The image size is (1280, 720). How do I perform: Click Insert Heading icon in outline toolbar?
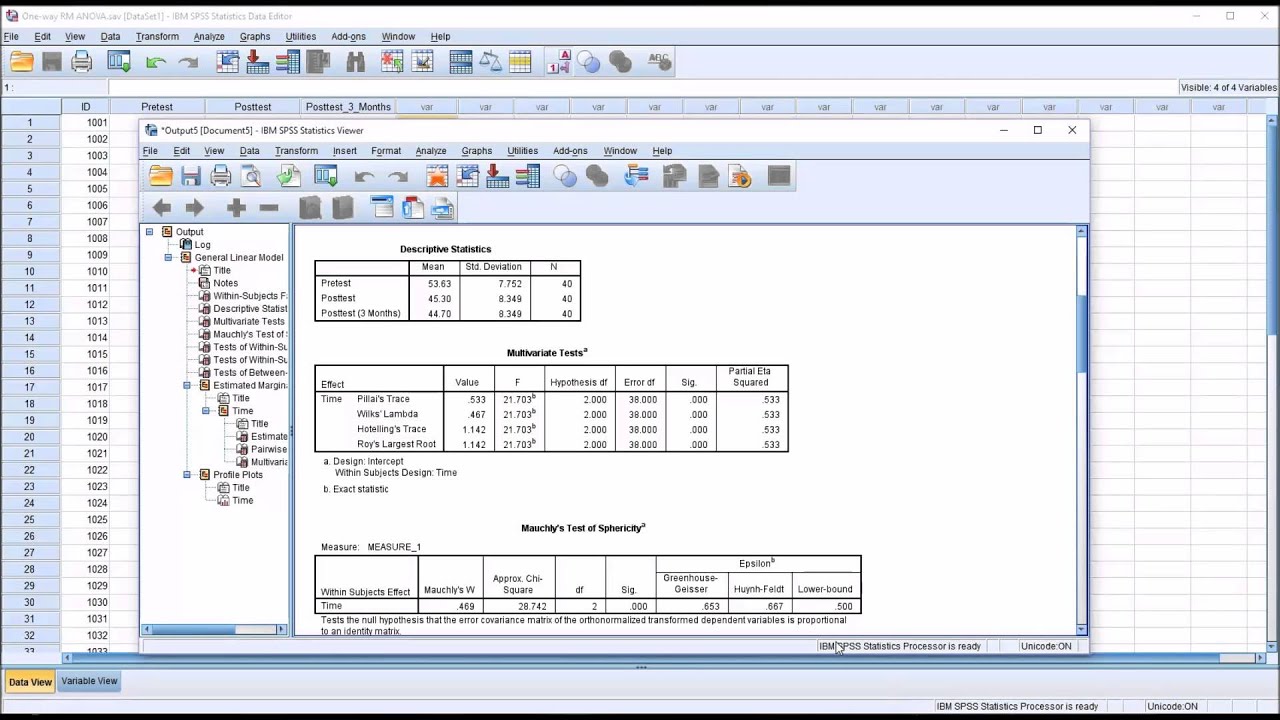click(381, 207)
